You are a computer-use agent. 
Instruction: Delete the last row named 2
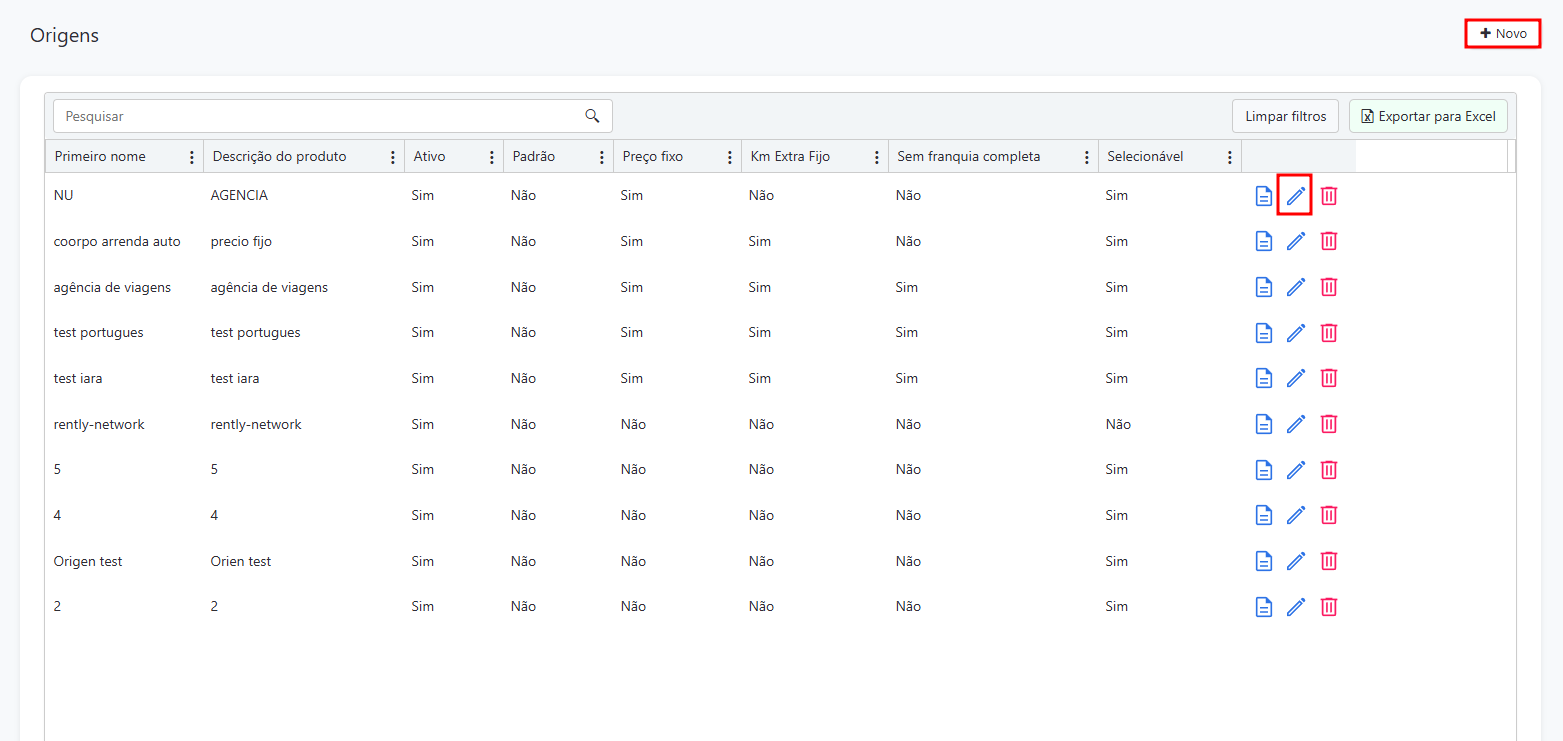click(x=1329, y=607)
